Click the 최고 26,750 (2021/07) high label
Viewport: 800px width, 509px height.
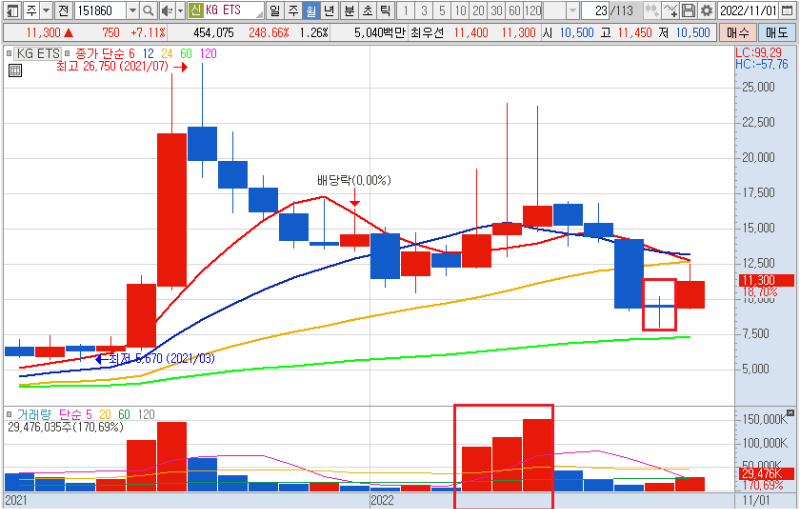pos(112,67)
